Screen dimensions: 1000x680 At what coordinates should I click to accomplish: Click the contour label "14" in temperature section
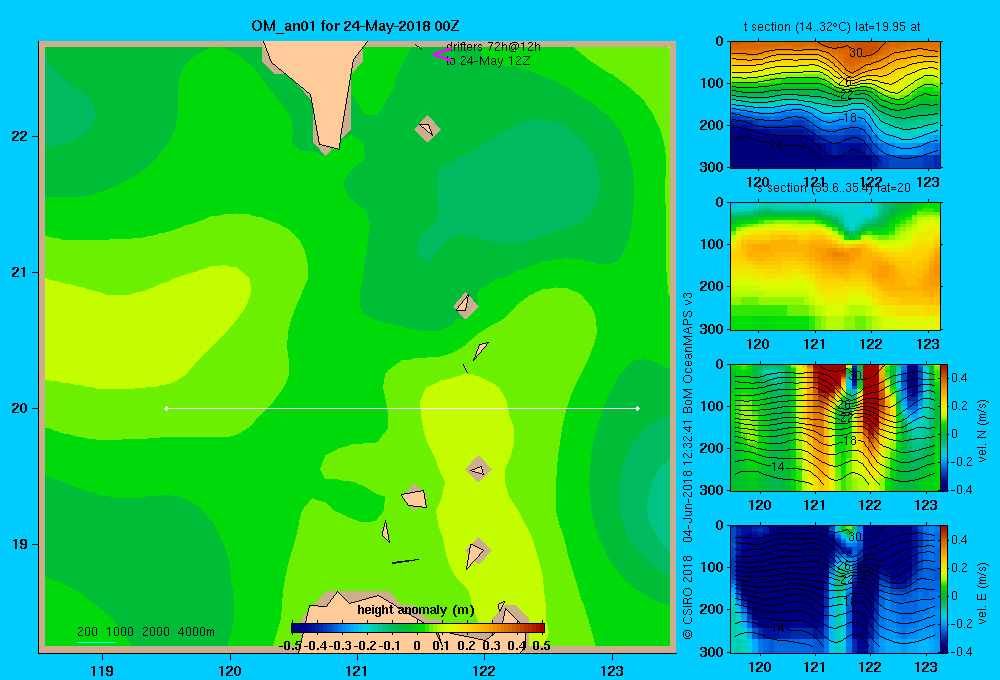pyautogui.click(x=776, y=144)
